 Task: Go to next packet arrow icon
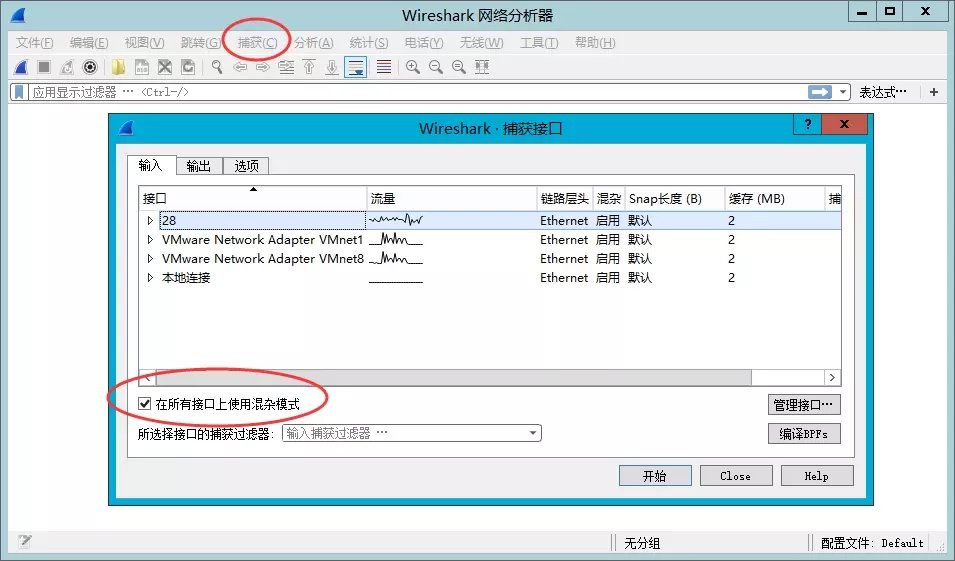click(x=263, y=67)
